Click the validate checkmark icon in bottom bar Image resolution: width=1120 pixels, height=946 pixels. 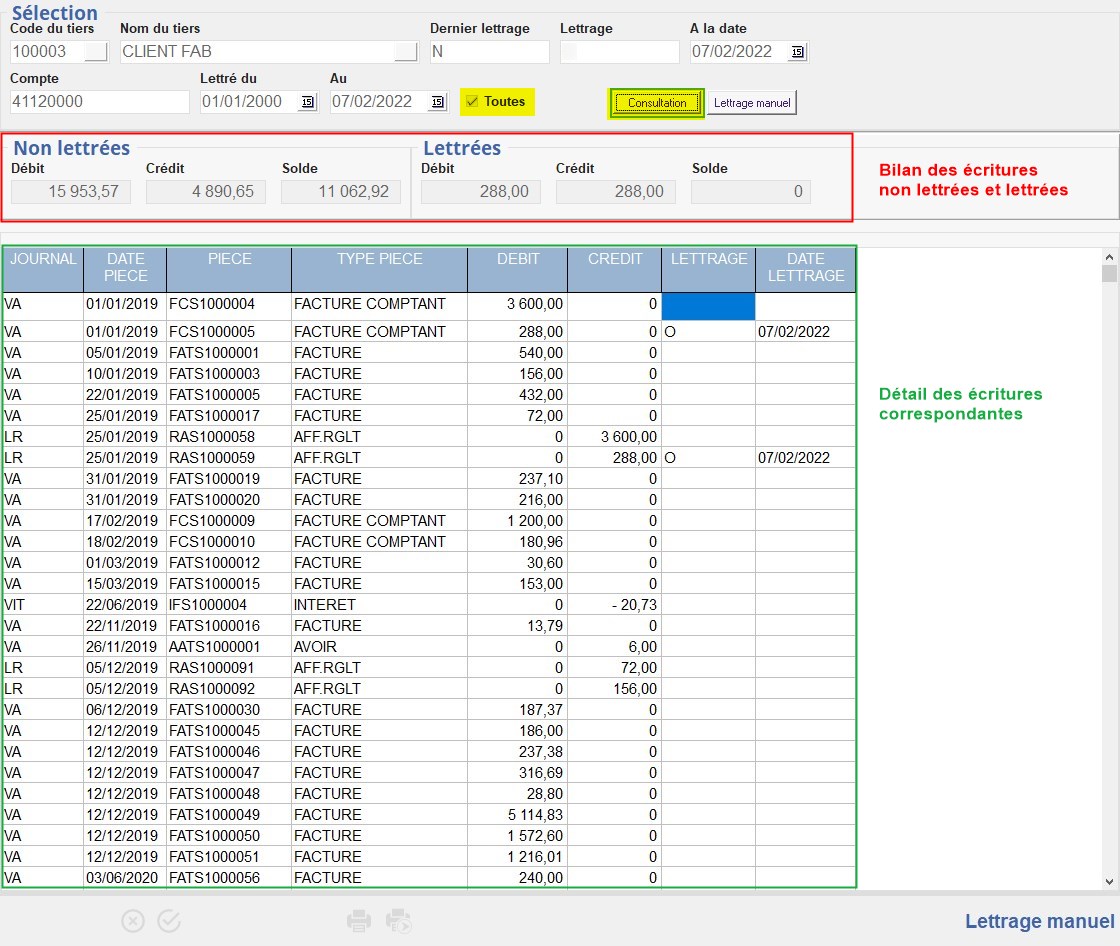click(x=169, y=921)
